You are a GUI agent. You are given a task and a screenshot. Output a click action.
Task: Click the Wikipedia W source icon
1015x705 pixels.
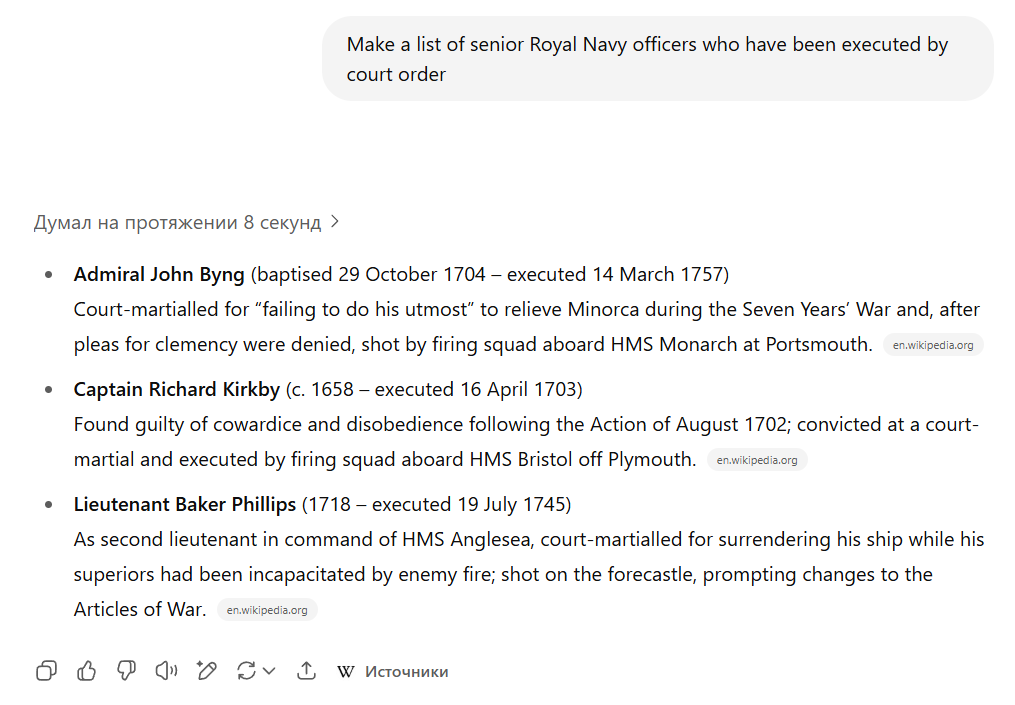[346, 672]
